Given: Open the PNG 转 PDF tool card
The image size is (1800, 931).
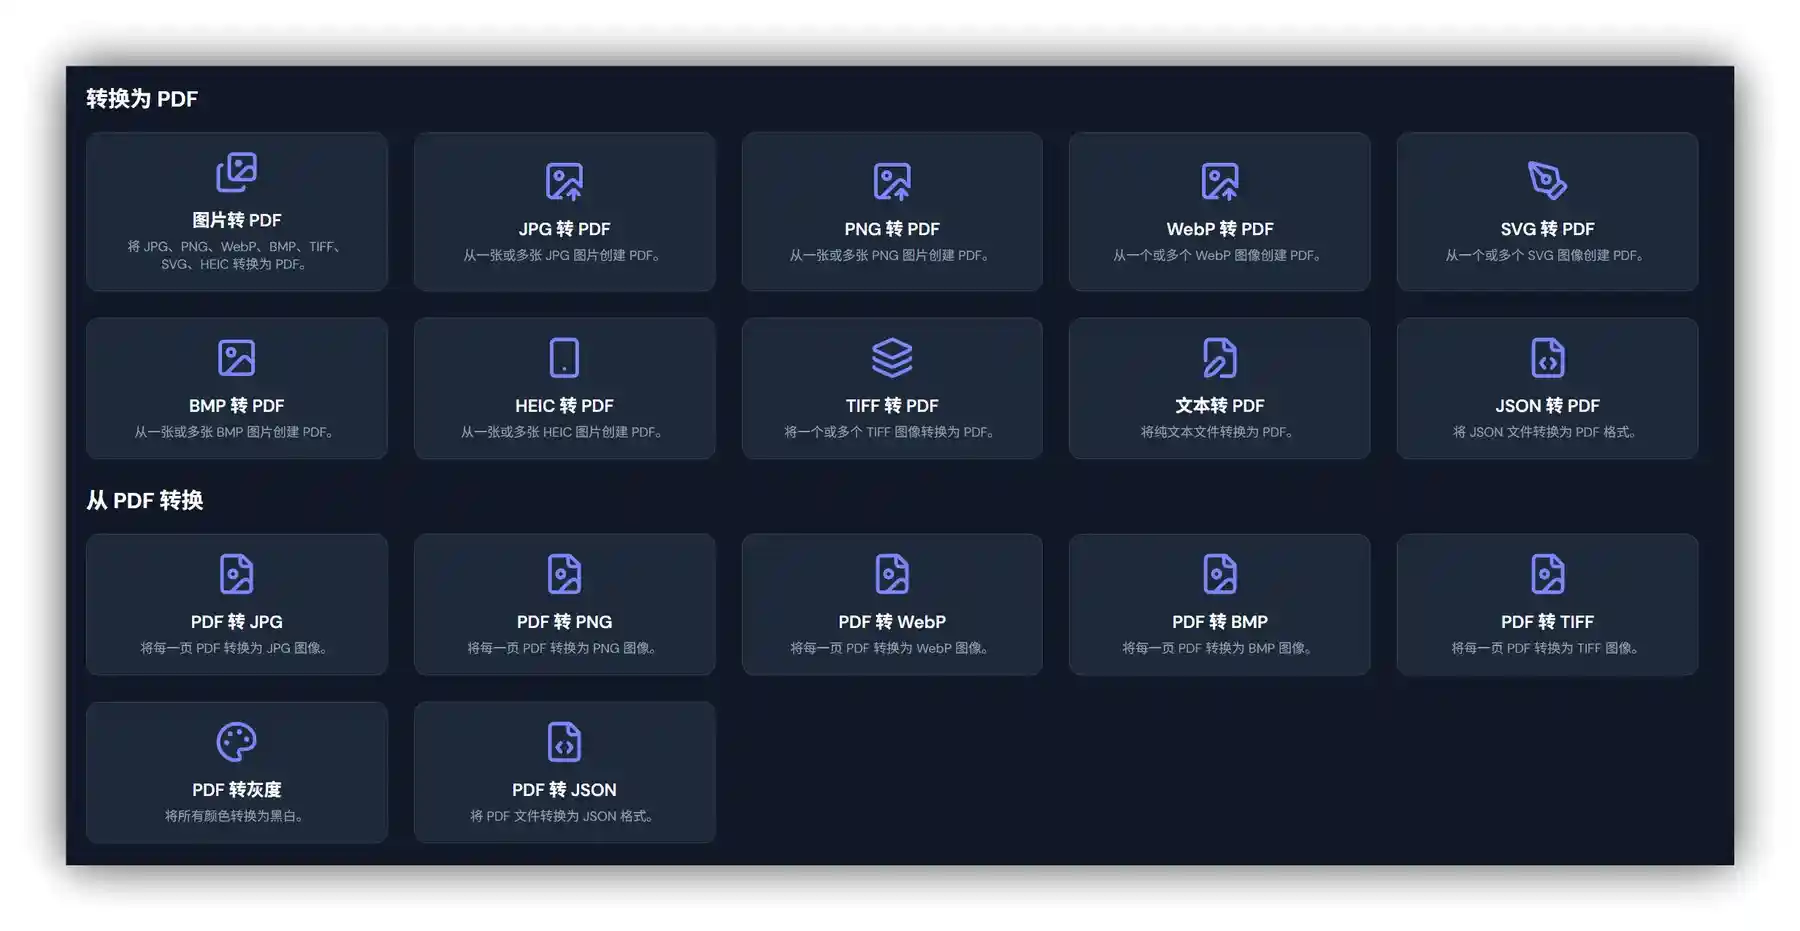Looking at the screenshot, I should click(x=892, y=212).
